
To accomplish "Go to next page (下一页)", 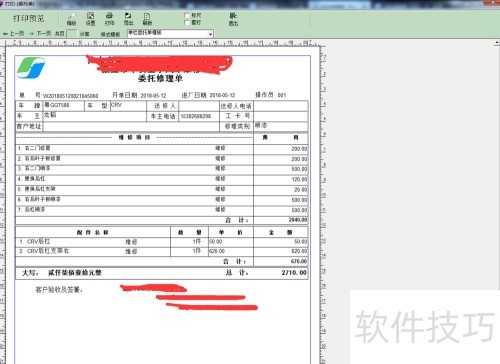I will coord(40,34).
